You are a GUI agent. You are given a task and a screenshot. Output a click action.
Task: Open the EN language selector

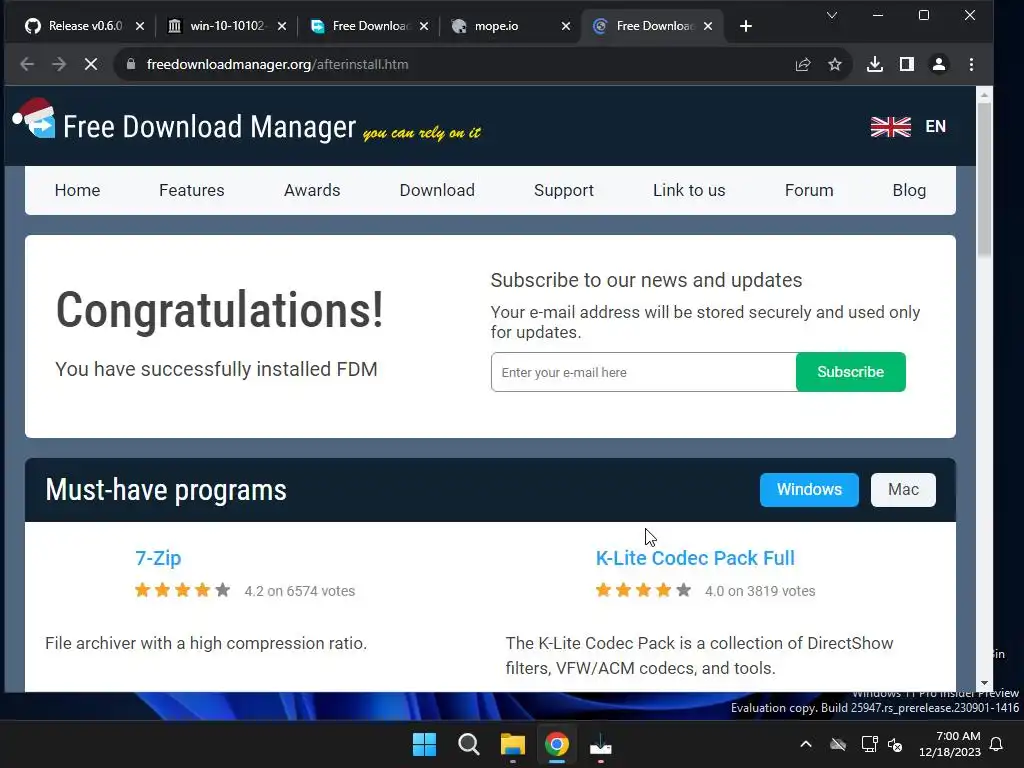tap(935, 127)
